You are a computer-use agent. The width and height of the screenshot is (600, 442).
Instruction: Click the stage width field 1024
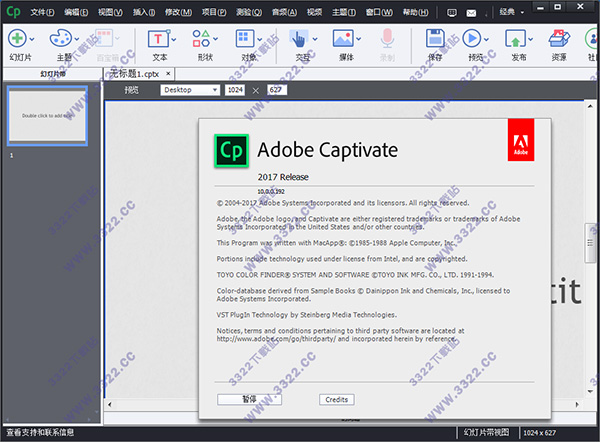(235, 90)
